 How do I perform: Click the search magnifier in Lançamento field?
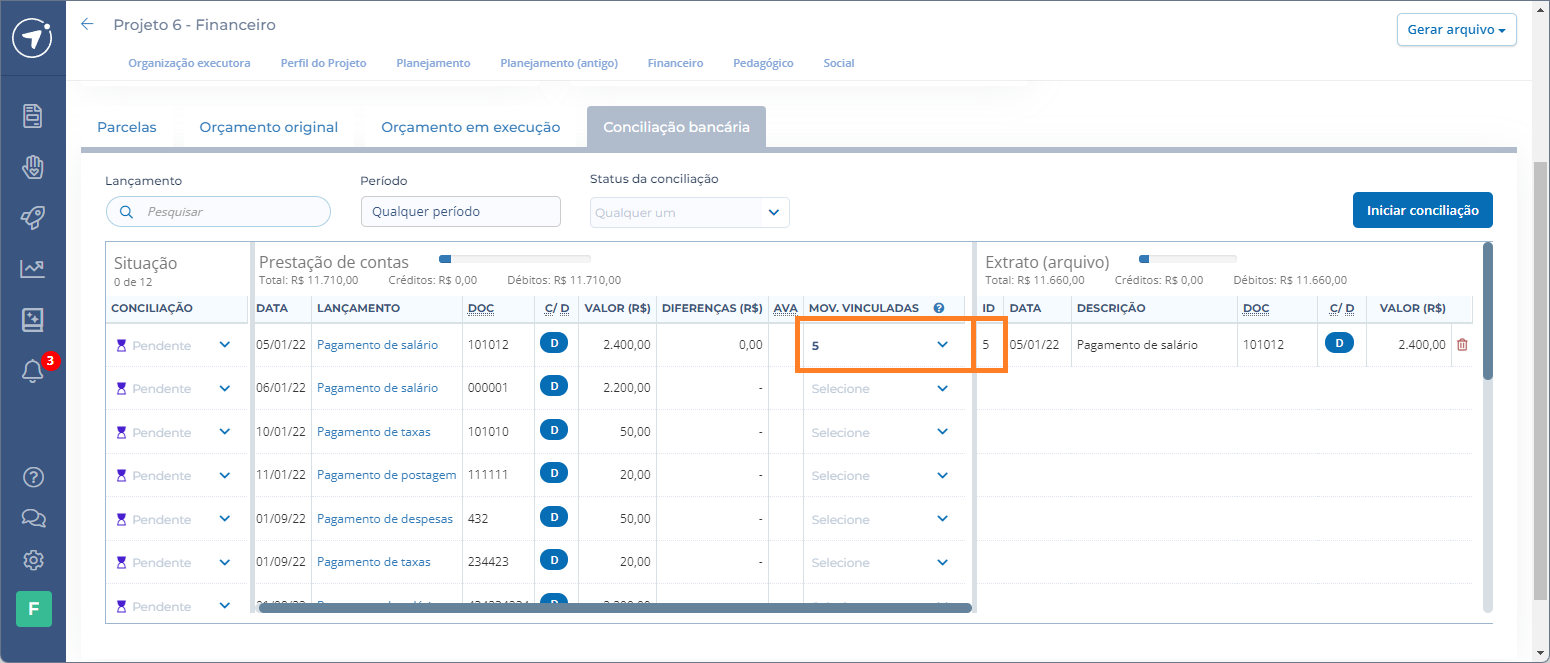126,212
